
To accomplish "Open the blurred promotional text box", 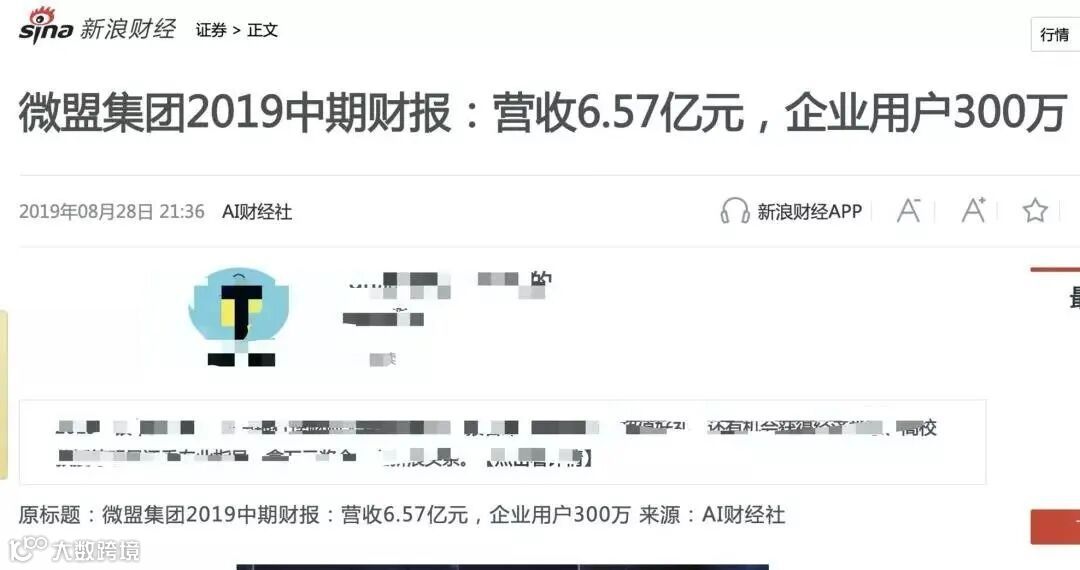I will tap(503, 442).
